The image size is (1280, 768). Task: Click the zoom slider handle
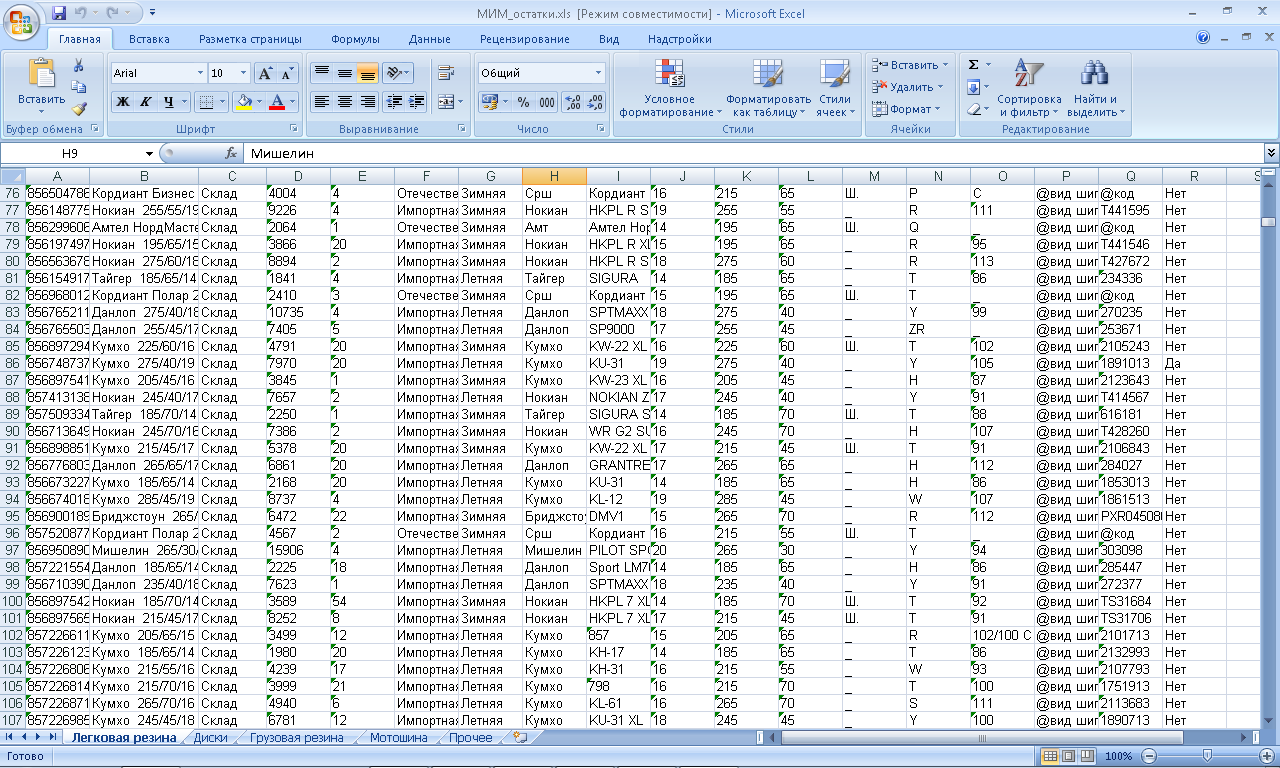point(1207,756)
